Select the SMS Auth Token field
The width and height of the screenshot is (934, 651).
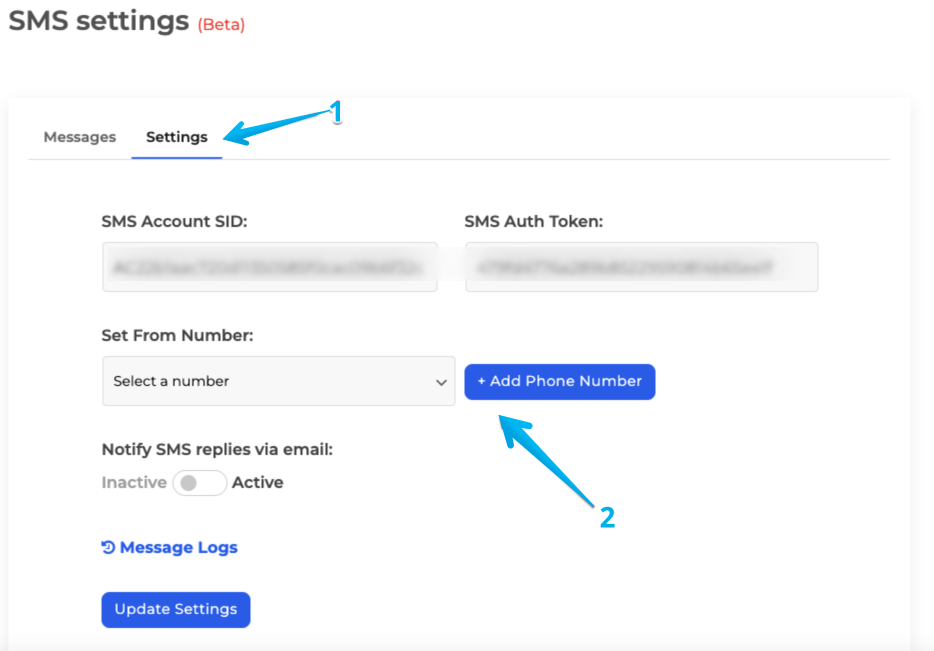click(641, 267)
